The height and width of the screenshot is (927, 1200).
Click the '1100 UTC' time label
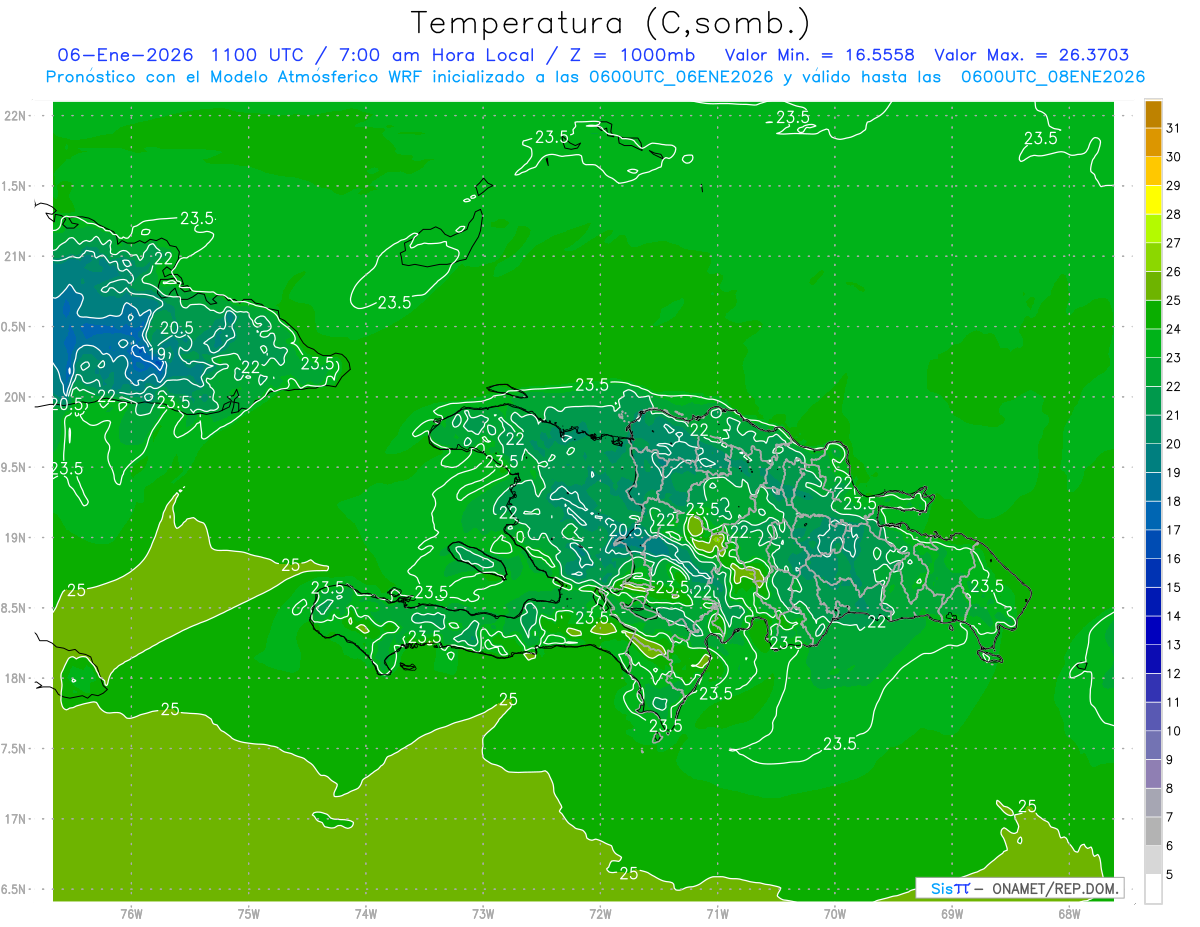click(260, 55)
